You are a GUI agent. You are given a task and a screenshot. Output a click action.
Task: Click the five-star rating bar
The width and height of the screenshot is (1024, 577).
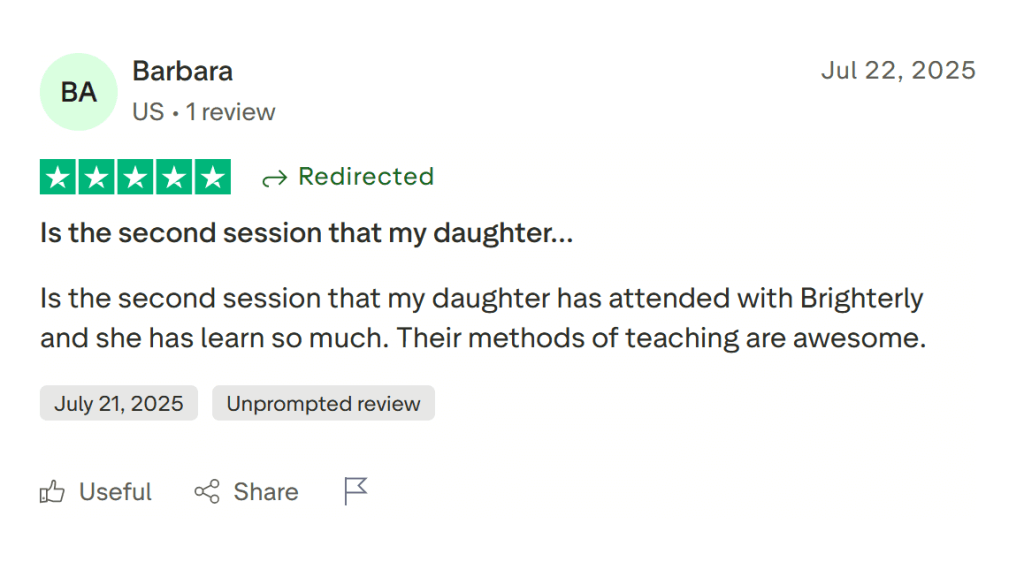[x=135, y=176]
